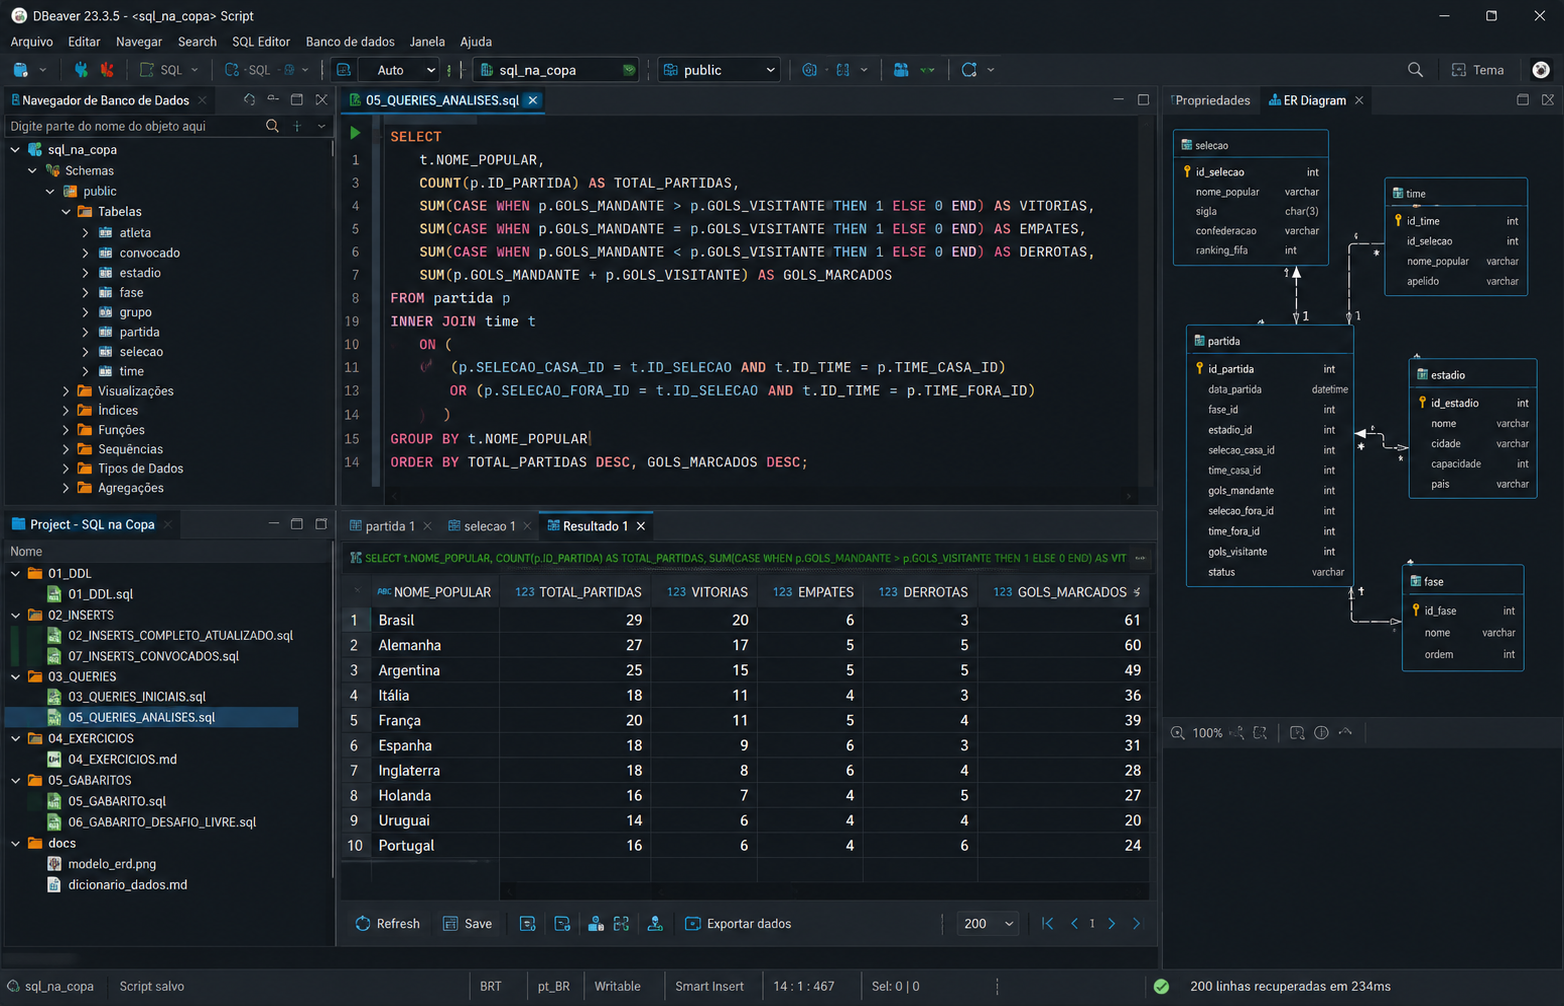This screenshot has height=1006, width=1564.
Task: Open the SQL Editor menu
Action: 260,42
